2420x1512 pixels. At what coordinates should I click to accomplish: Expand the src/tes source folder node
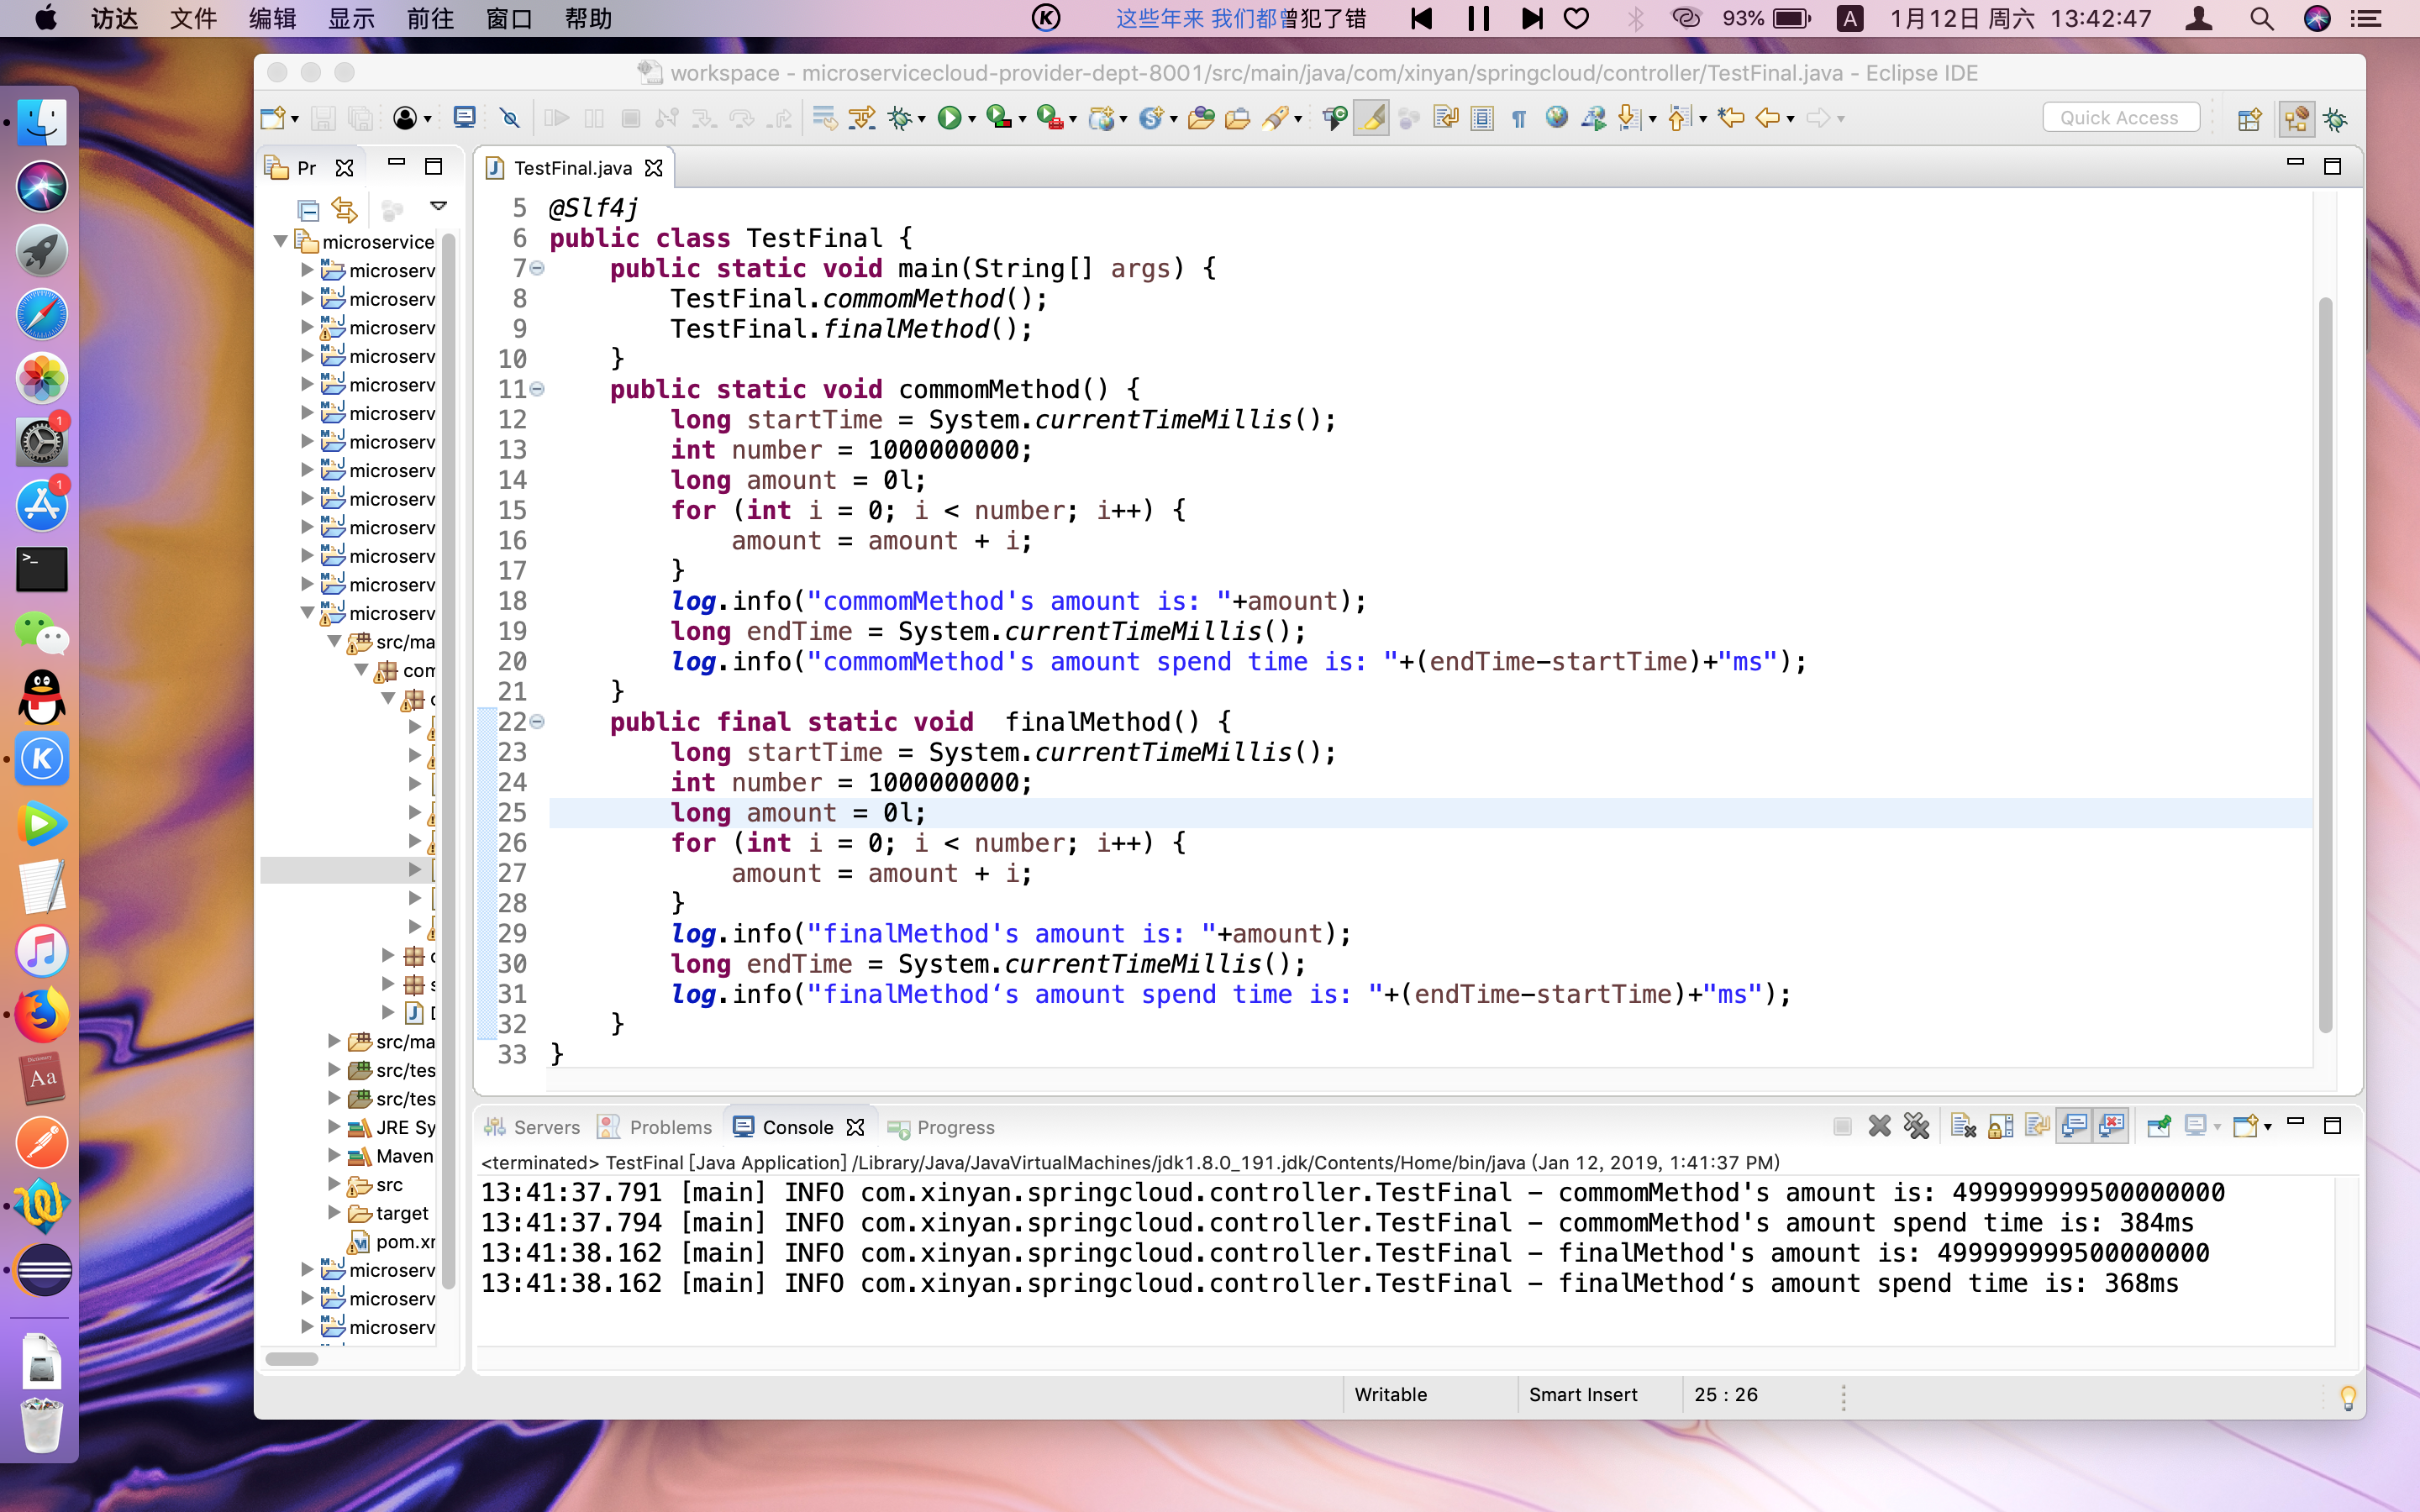335,1070
